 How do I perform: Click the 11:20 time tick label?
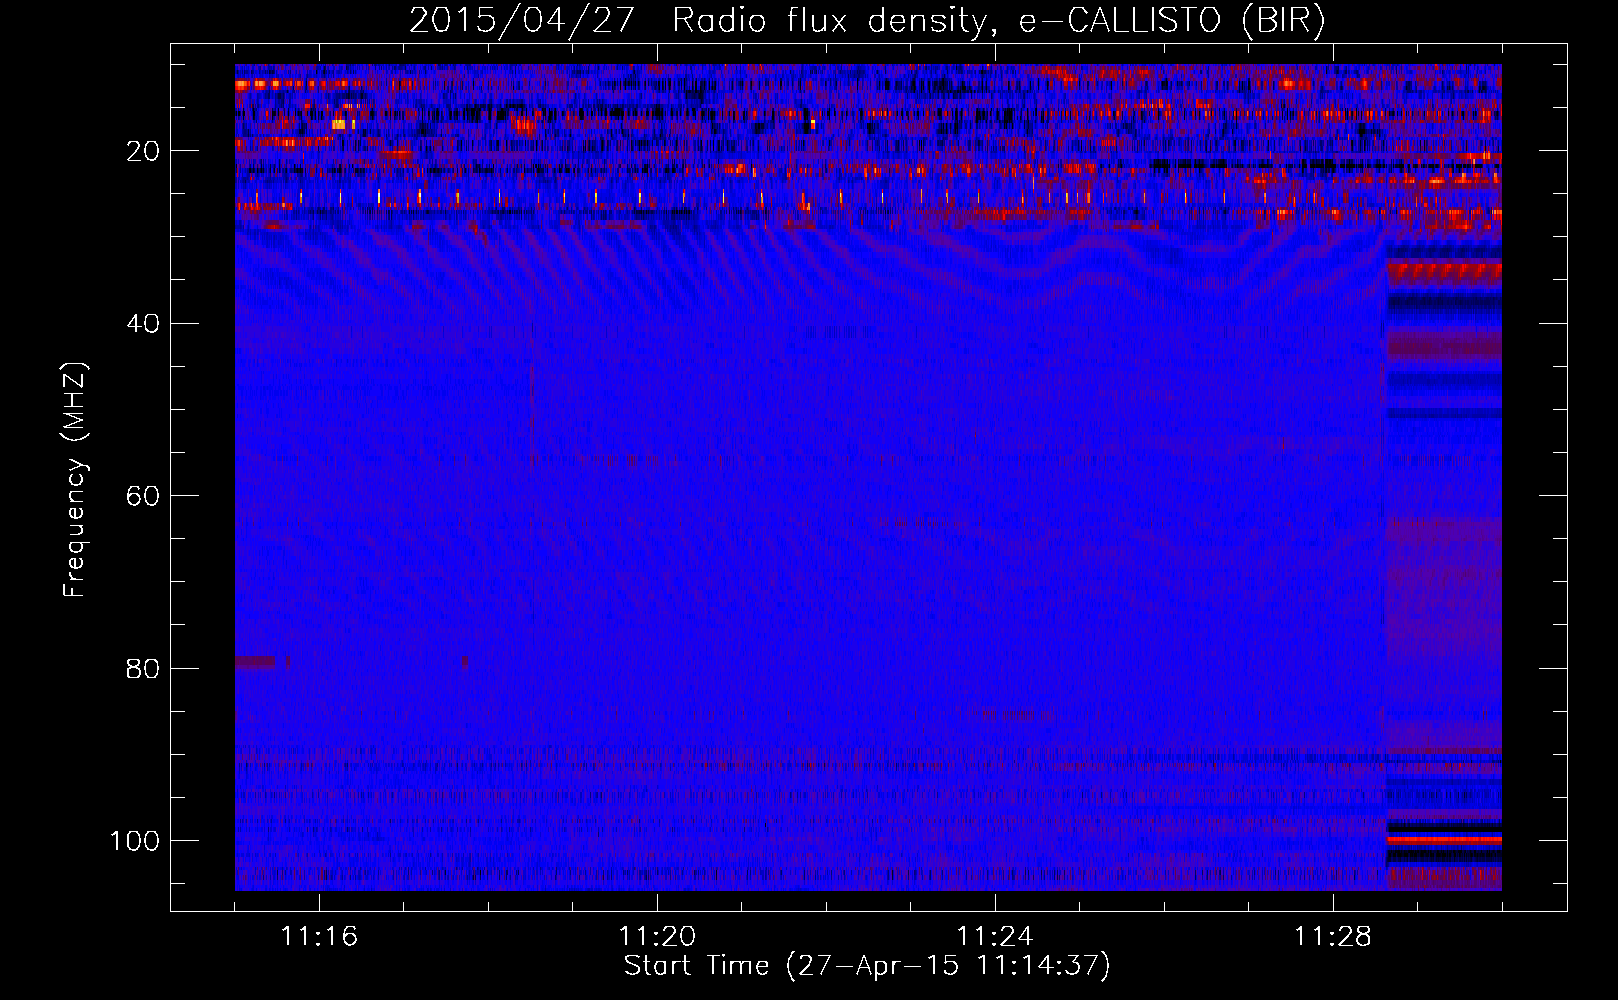click(657, 937)
